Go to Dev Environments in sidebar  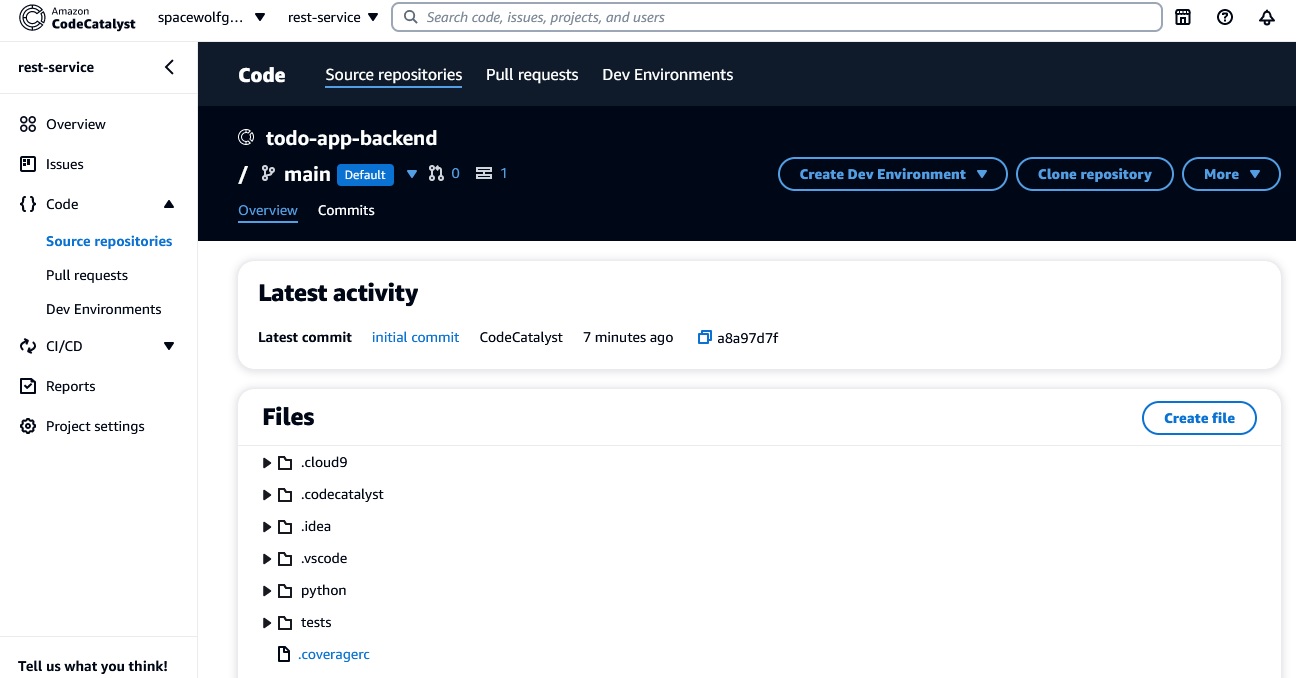click(x=104, y=309)
